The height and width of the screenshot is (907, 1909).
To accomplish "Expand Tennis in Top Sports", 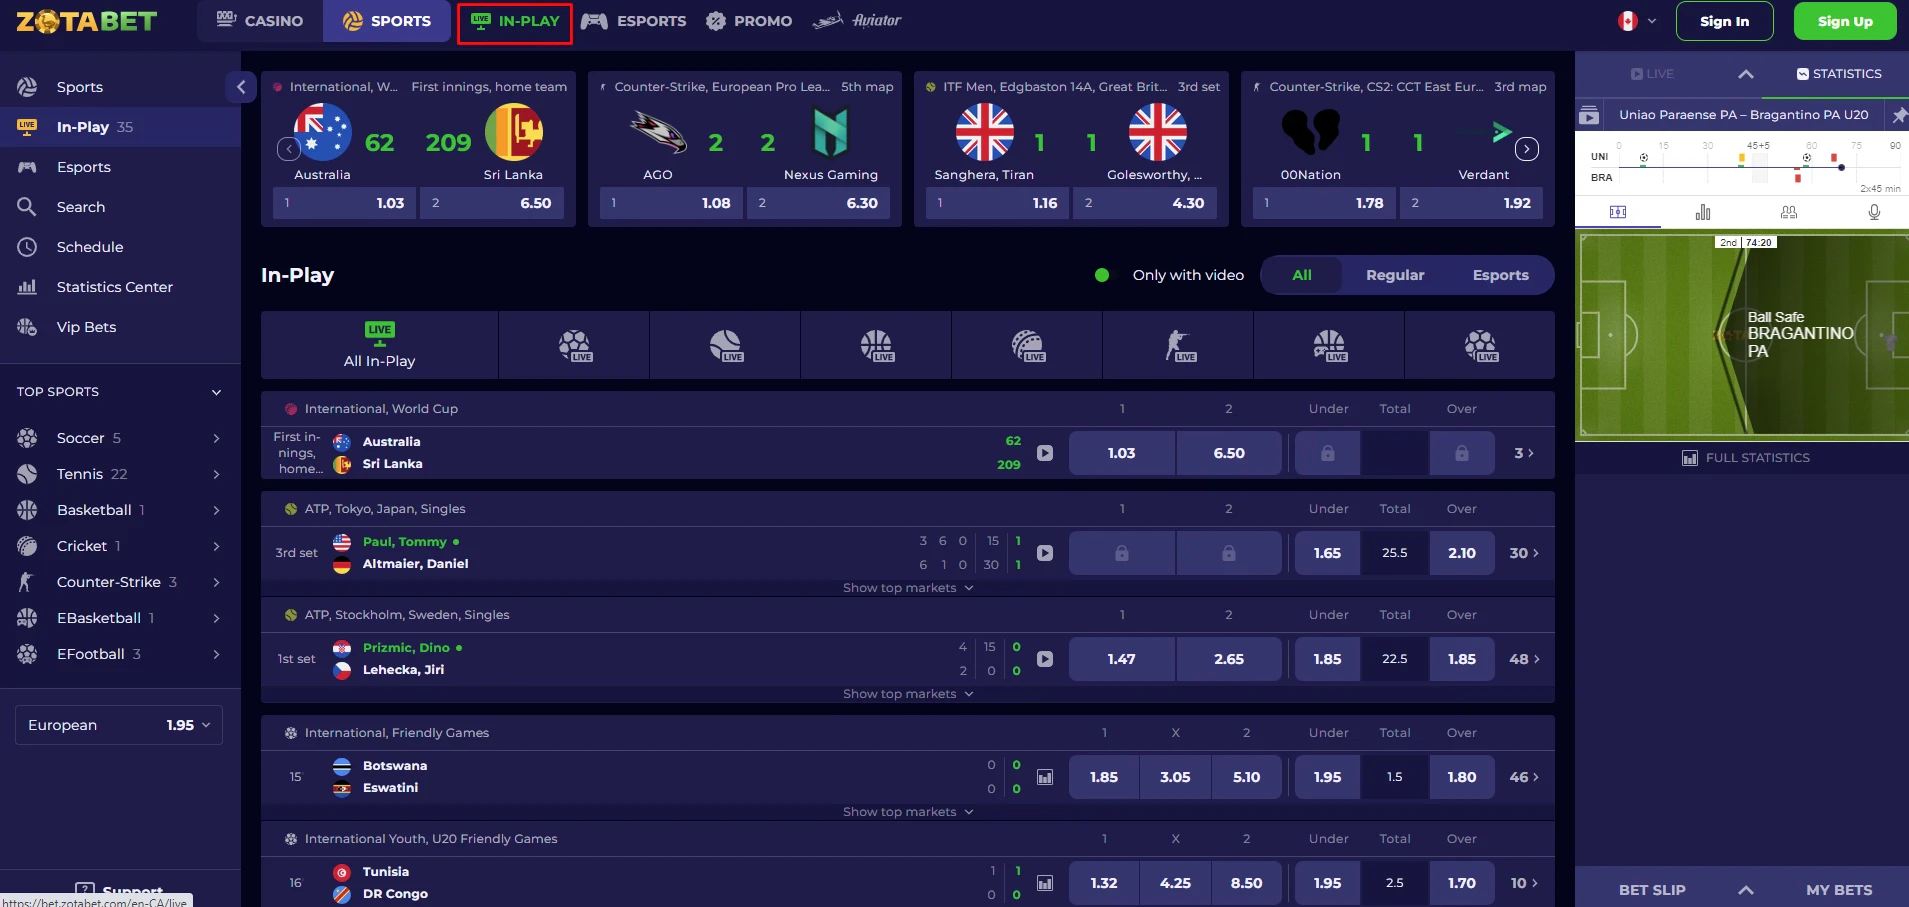I will (216, 474).
